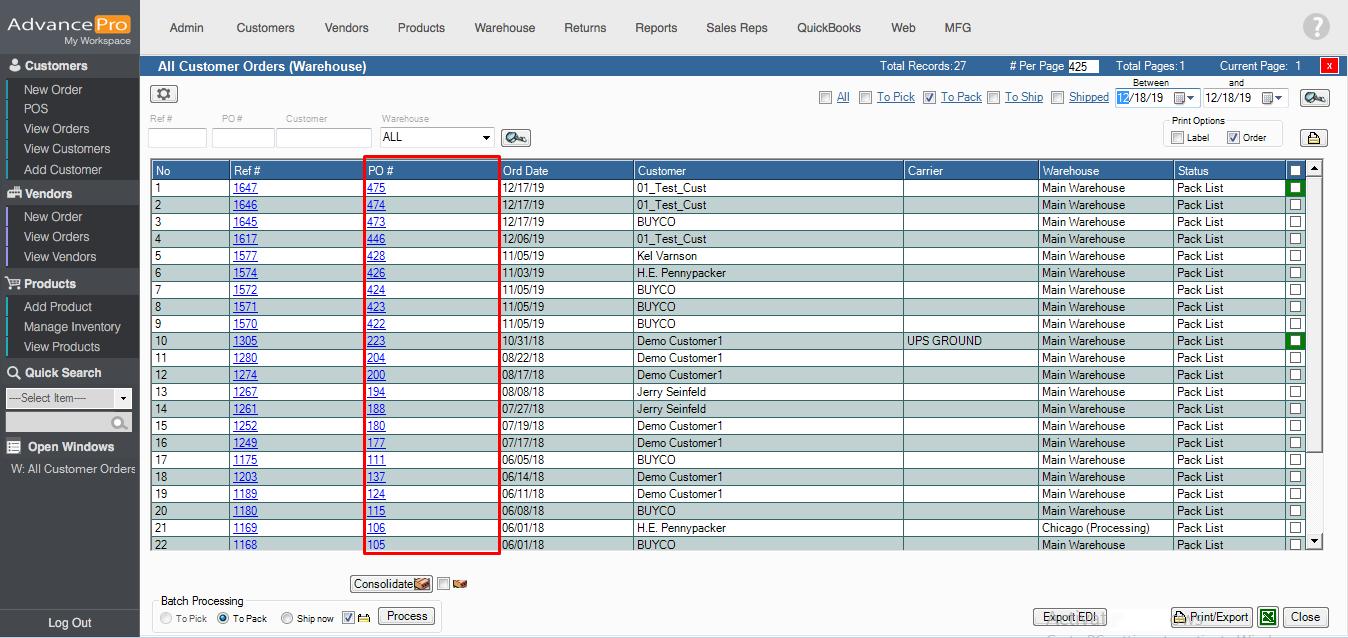1348x638 pixels.
Task: Expand the Quick Search Select Item dropdown
Action: pos(123,398)
